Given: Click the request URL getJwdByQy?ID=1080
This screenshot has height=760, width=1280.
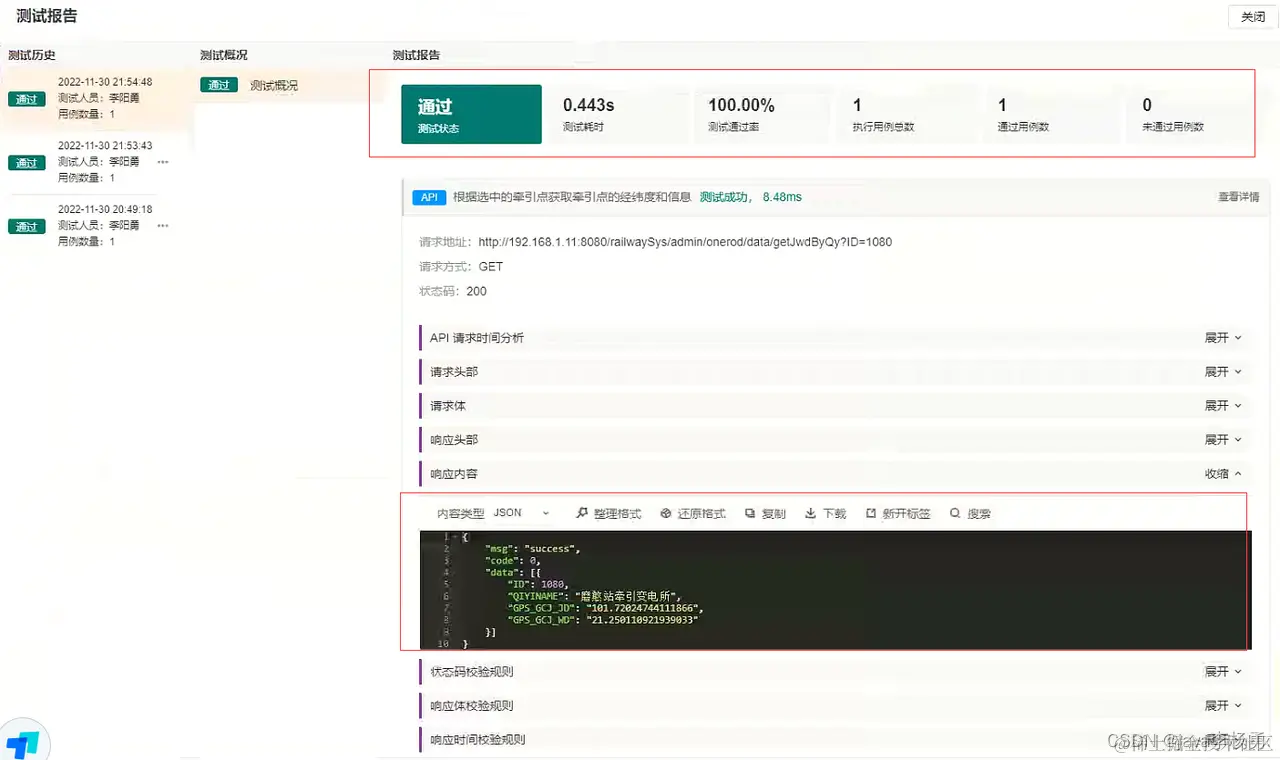Looking at the screenshot, I should coord(685,243).
